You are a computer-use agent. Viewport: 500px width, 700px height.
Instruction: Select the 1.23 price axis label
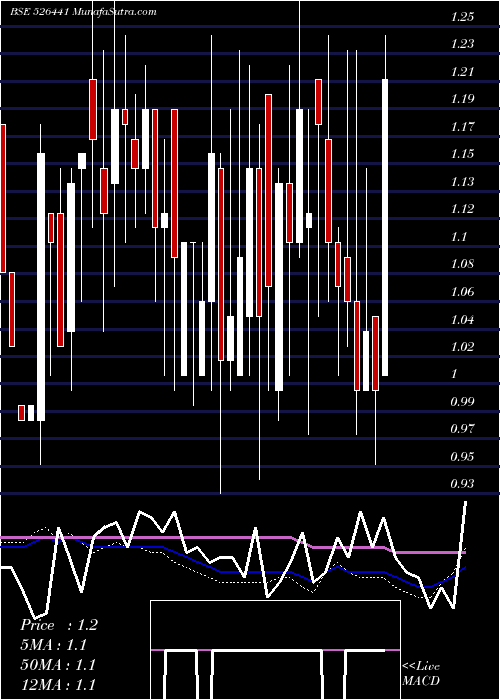click(x=462, y=44)
